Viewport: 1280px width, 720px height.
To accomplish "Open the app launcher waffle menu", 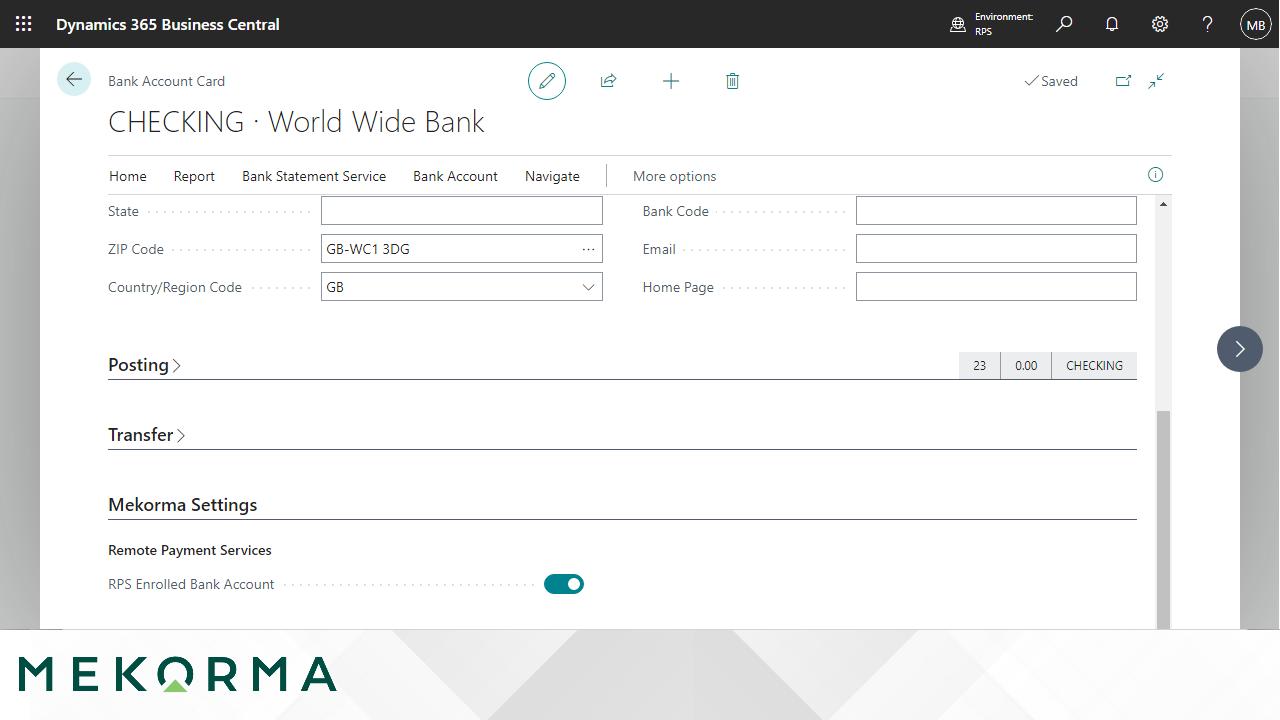I will point(24,24).
